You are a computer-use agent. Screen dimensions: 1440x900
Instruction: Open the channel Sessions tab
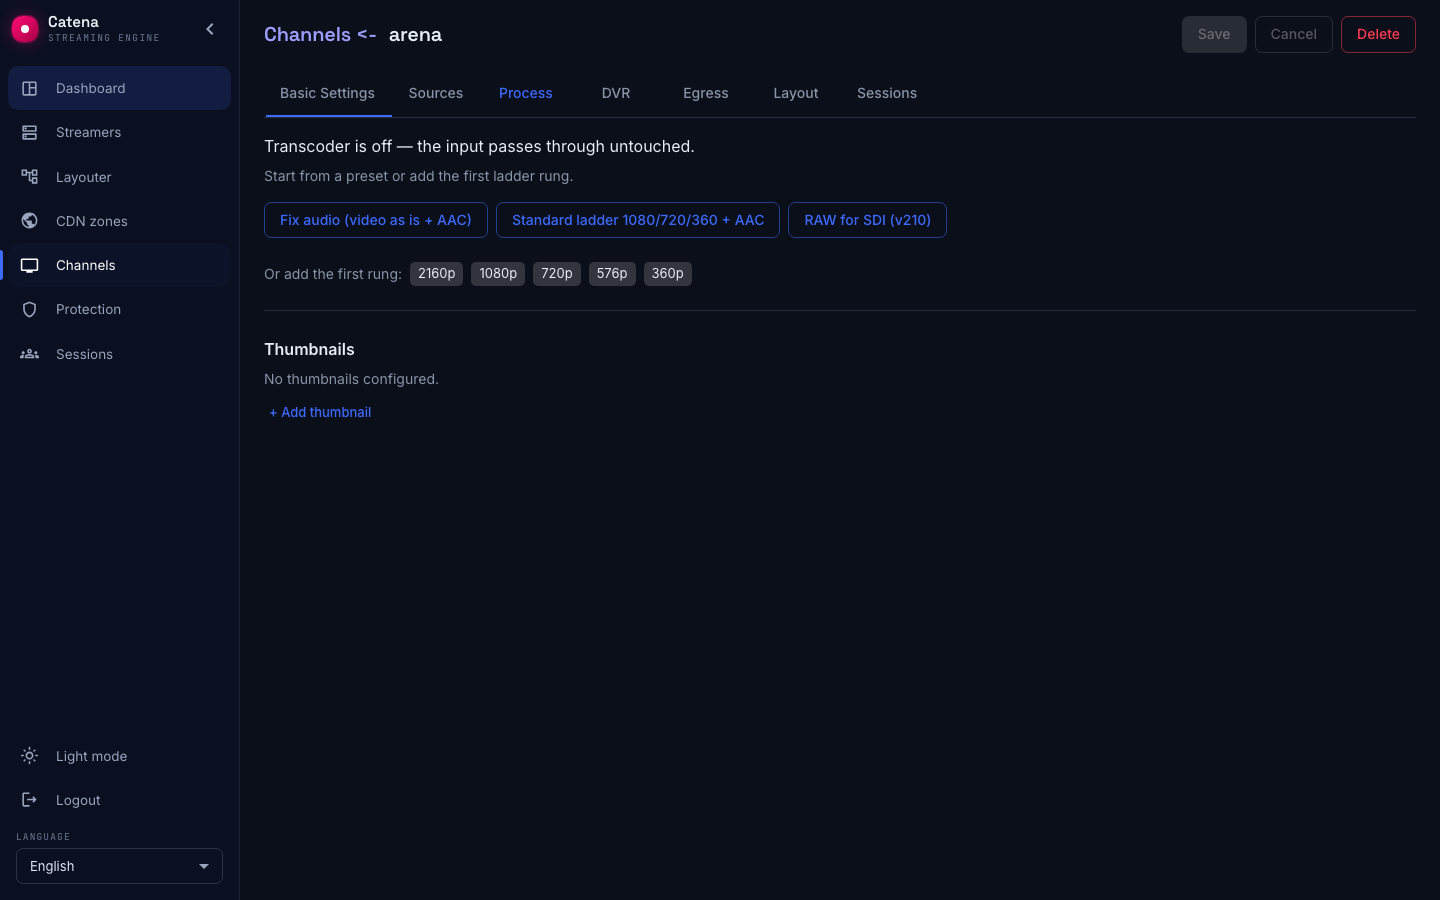point(887,93)
